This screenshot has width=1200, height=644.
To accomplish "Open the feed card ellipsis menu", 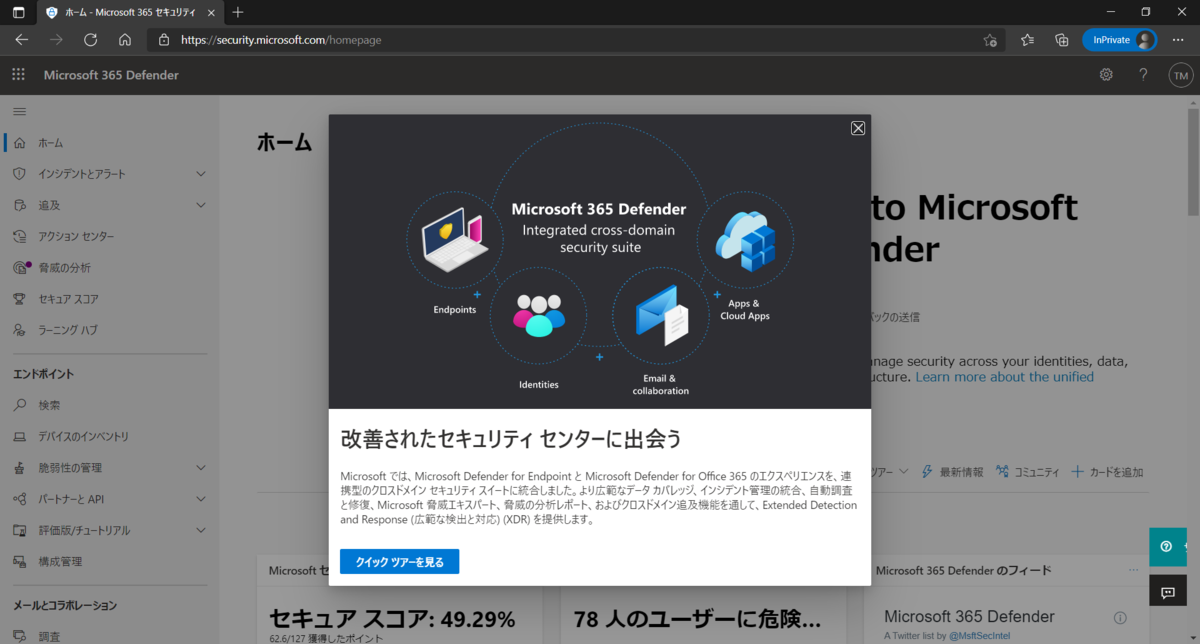I will point(1133,570).
